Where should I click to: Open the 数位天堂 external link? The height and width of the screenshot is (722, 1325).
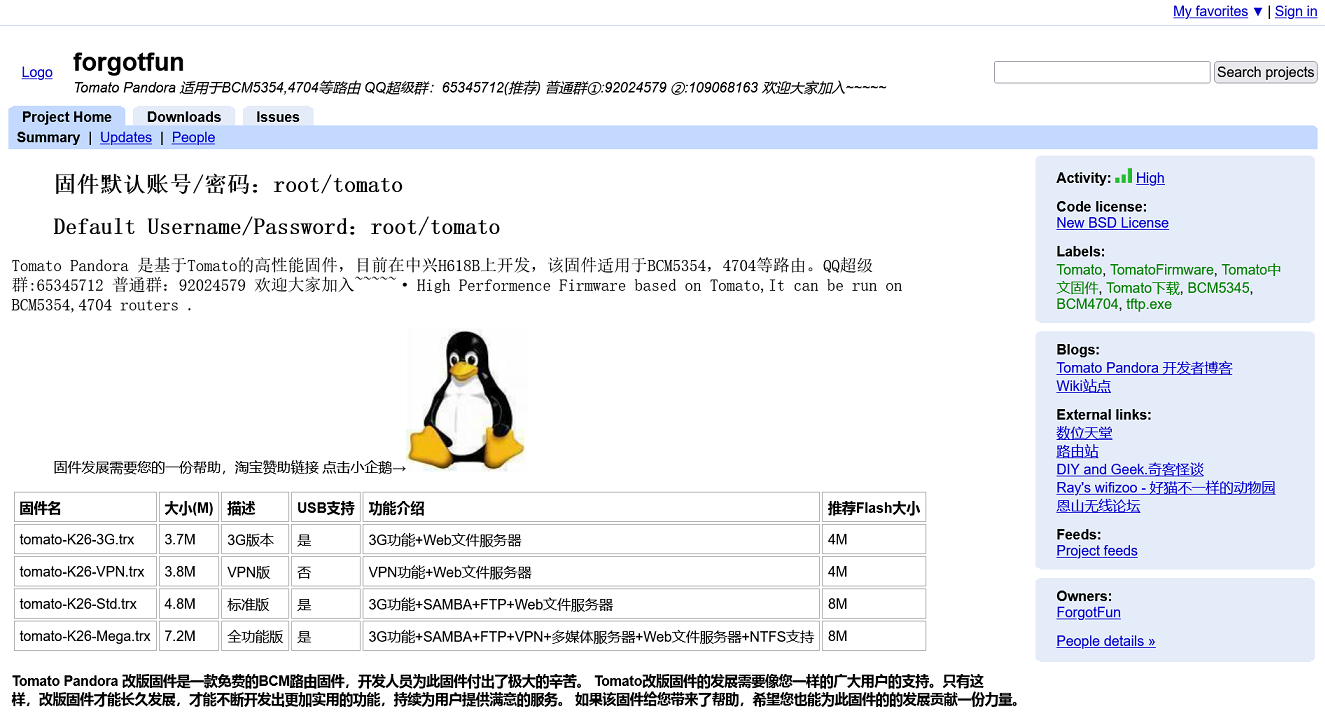click(1084, 433)
